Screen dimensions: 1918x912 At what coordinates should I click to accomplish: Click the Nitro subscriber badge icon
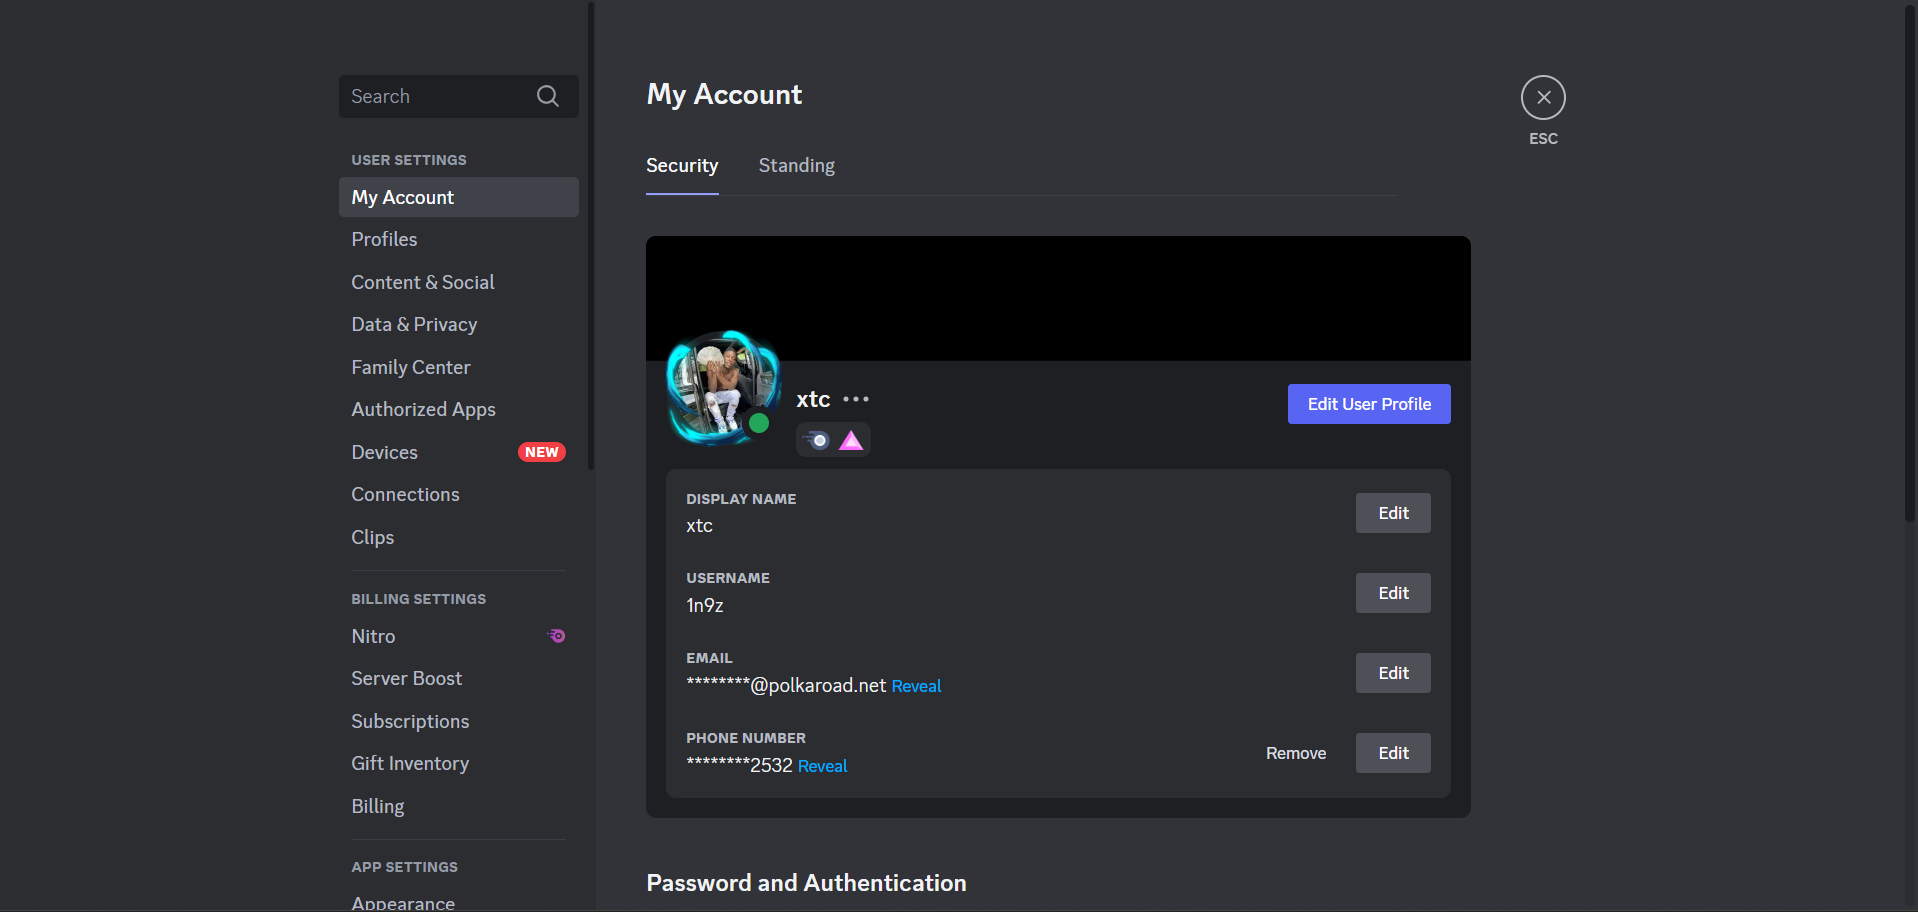coord(817,440)
